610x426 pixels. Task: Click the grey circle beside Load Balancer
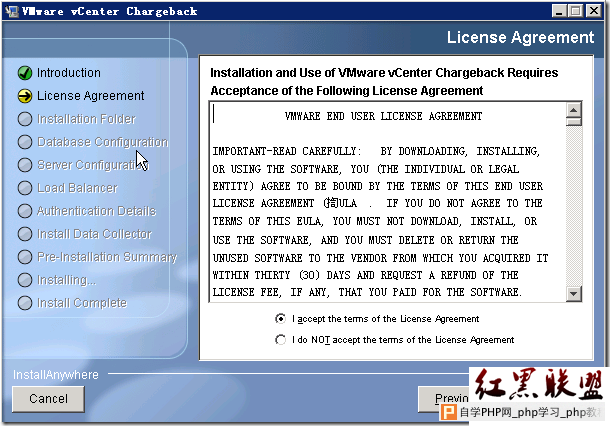(x=25, y=188)
